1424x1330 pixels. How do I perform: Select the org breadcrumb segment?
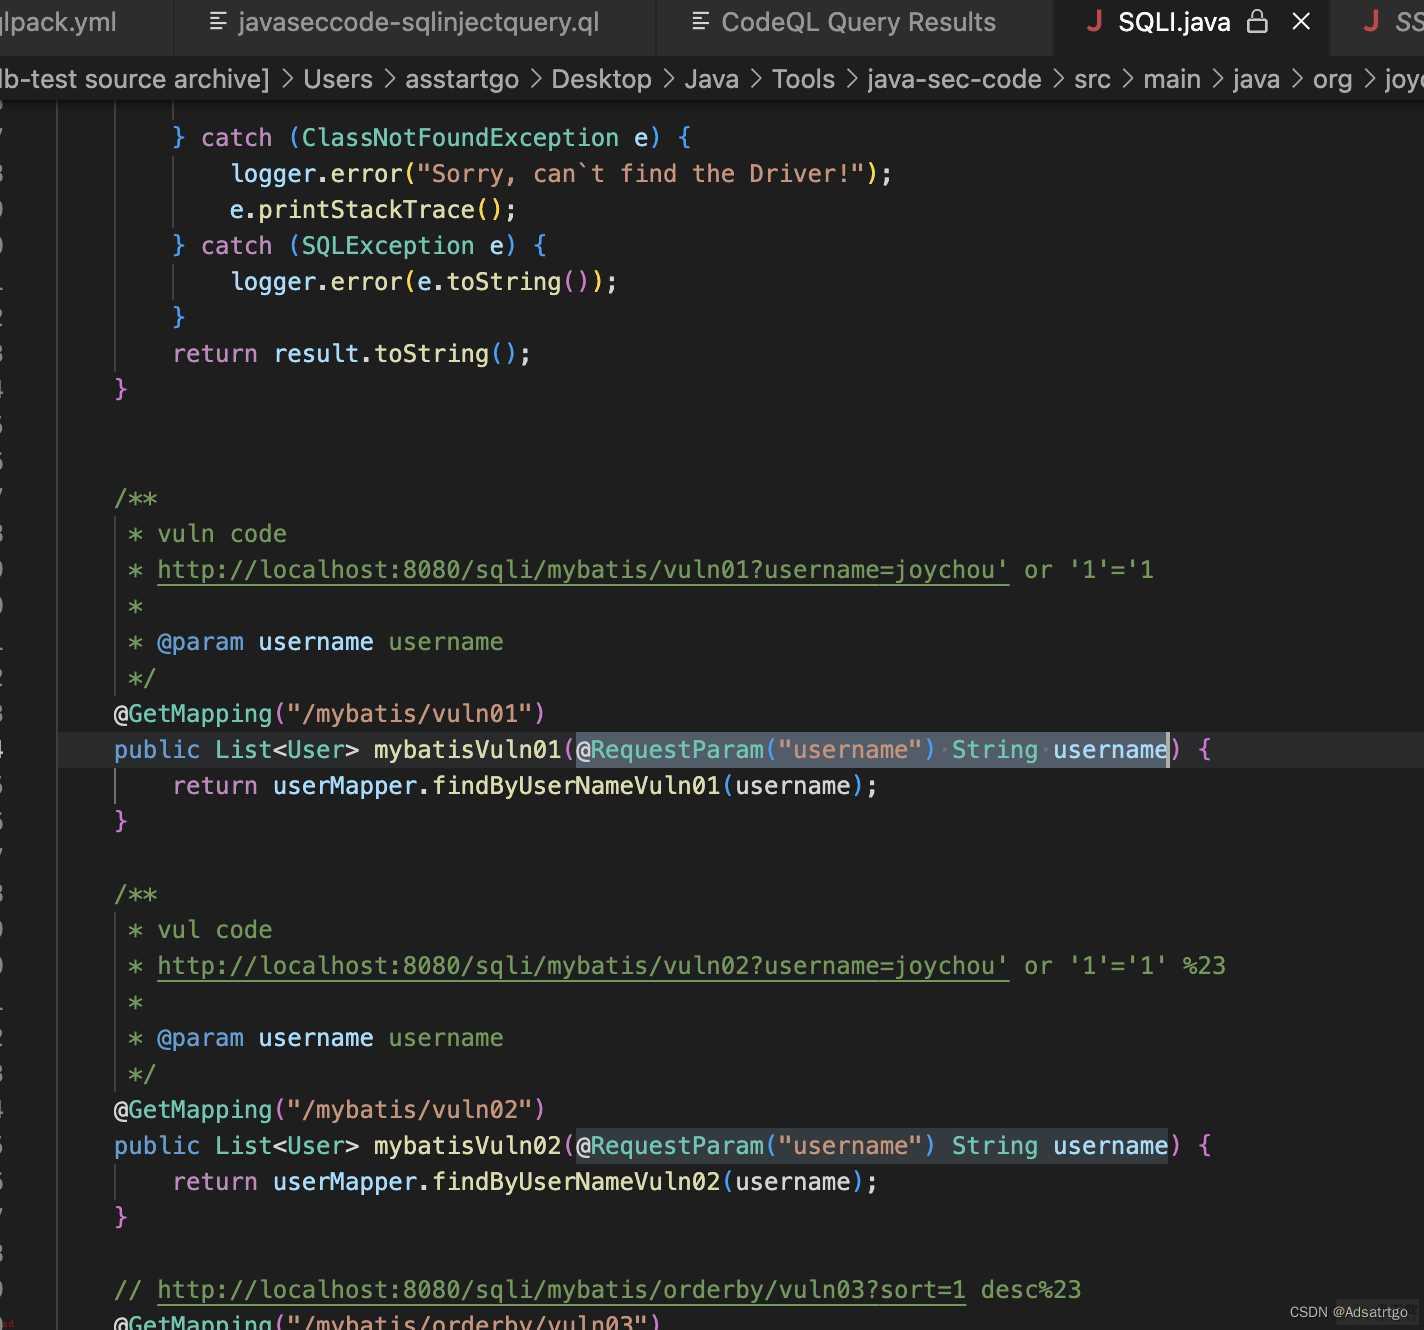[1332, 79]
